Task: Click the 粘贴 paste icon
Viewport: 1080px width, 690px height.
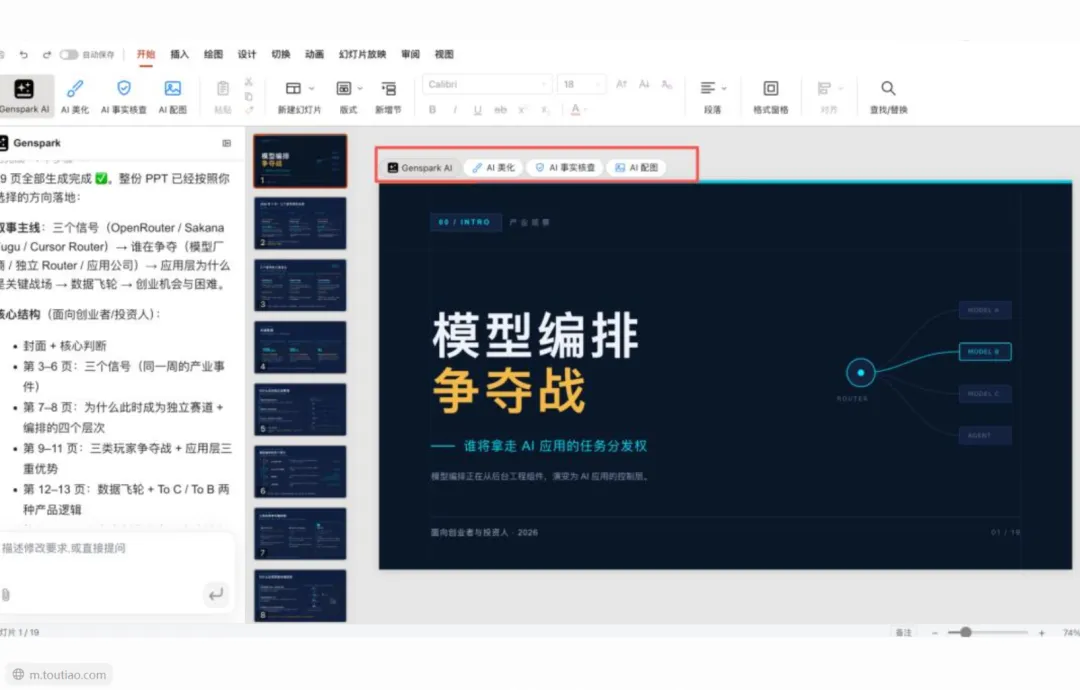Action: pyautogui.click(x=222, y=89)
